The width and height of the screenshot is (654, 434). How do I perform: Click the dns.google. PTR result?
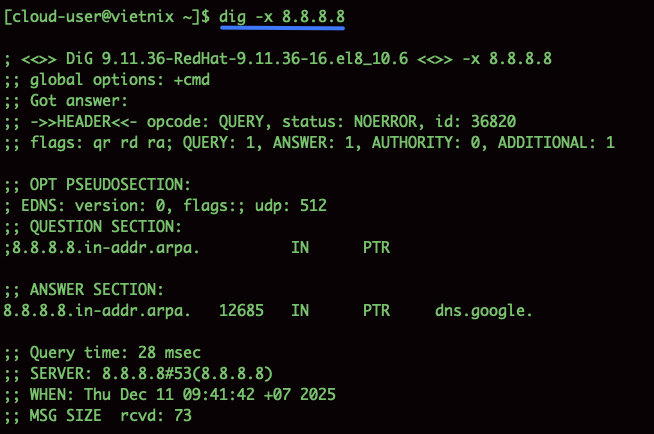[x=483, y=310]
